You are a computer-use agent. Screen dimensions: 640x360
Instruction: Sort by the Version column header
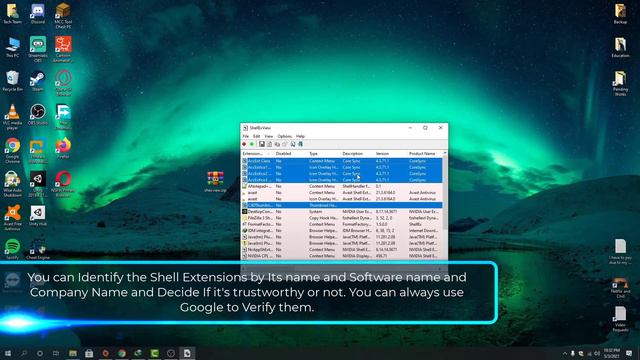point(391,153)
